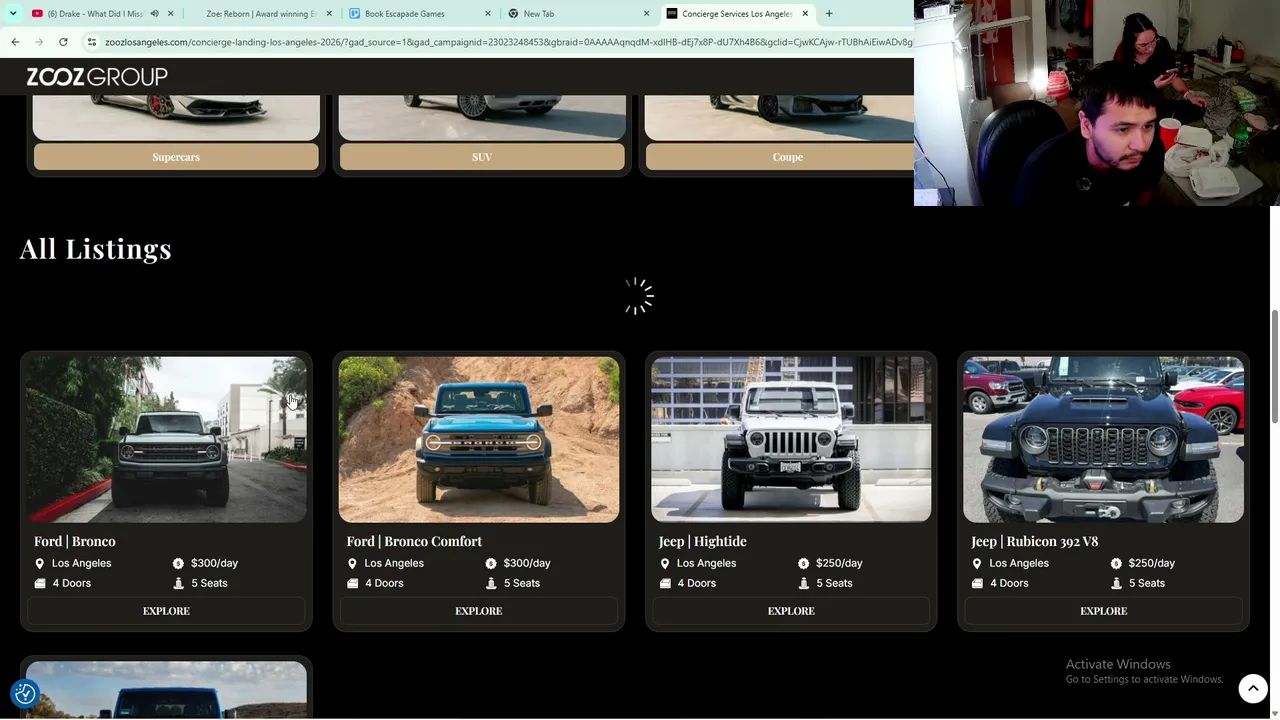This screenshot has height=720, width=1280.
Task: Open the tab search dropdown arrow
Action: point(13,14)
